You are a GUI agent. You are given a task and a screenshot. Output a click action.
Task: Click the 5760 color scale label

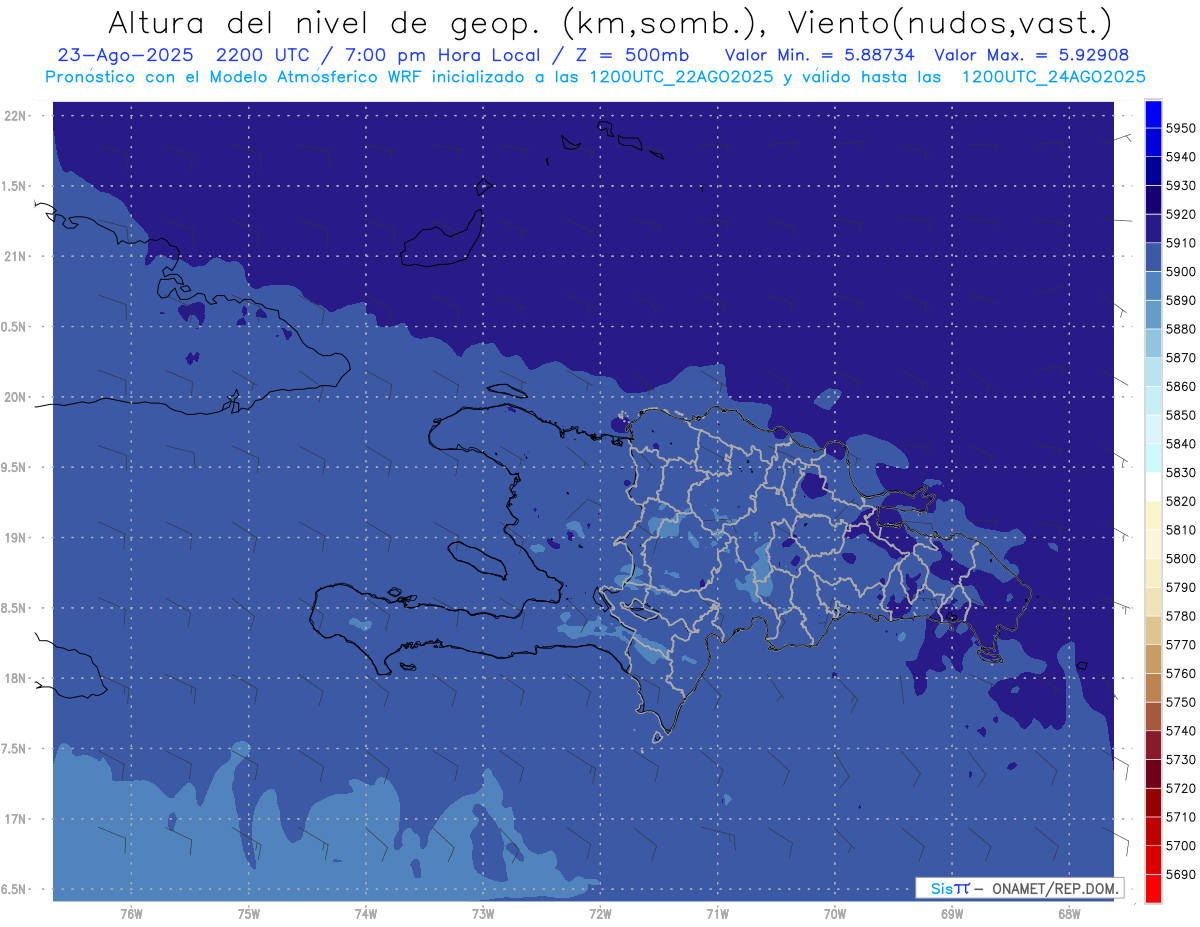(1181, 673)
